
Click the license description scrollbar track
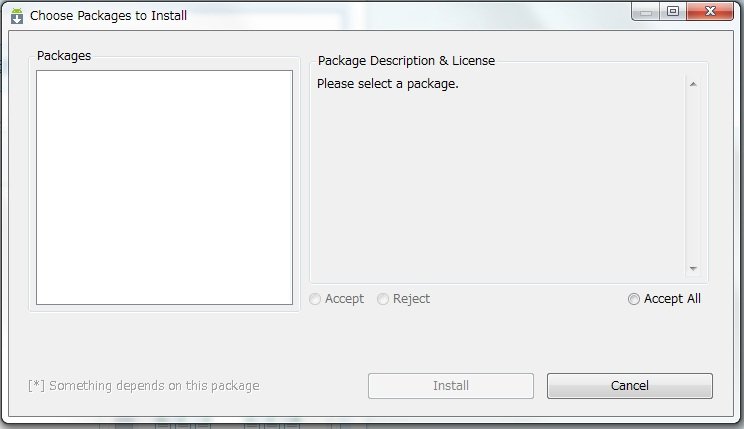point(693,176)
